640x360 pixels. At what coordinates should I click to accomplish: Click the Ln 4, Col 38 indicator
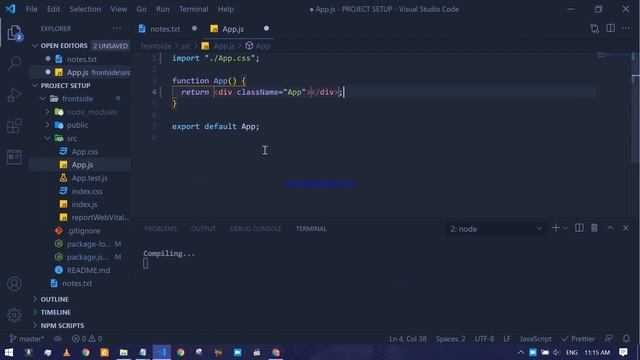tap(408, 339)
